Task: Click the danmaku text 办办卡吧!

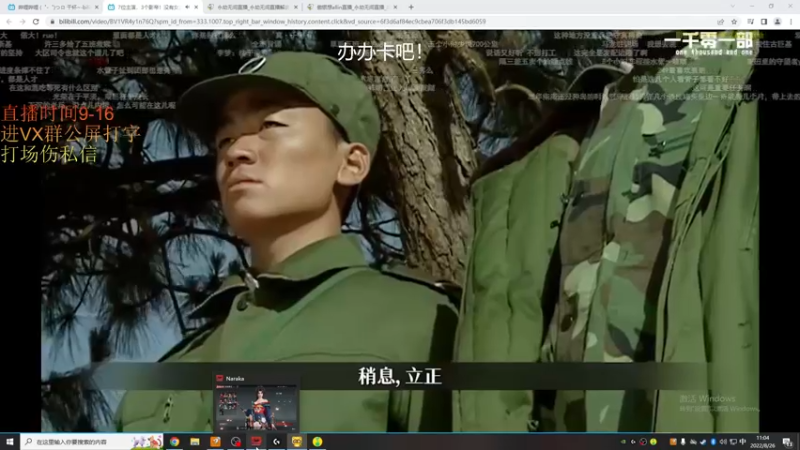Action: coord(380,52)
